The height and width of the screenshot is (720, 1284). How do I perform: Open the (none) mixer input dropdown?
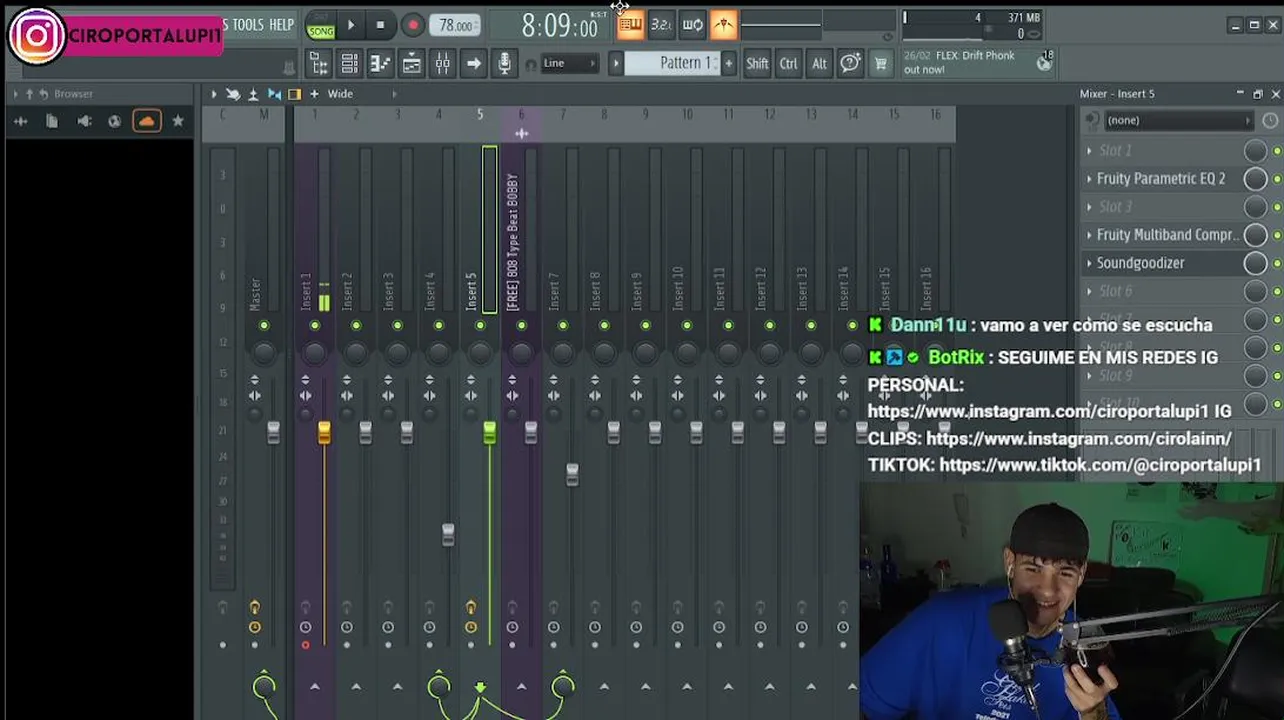(1178, 120)
